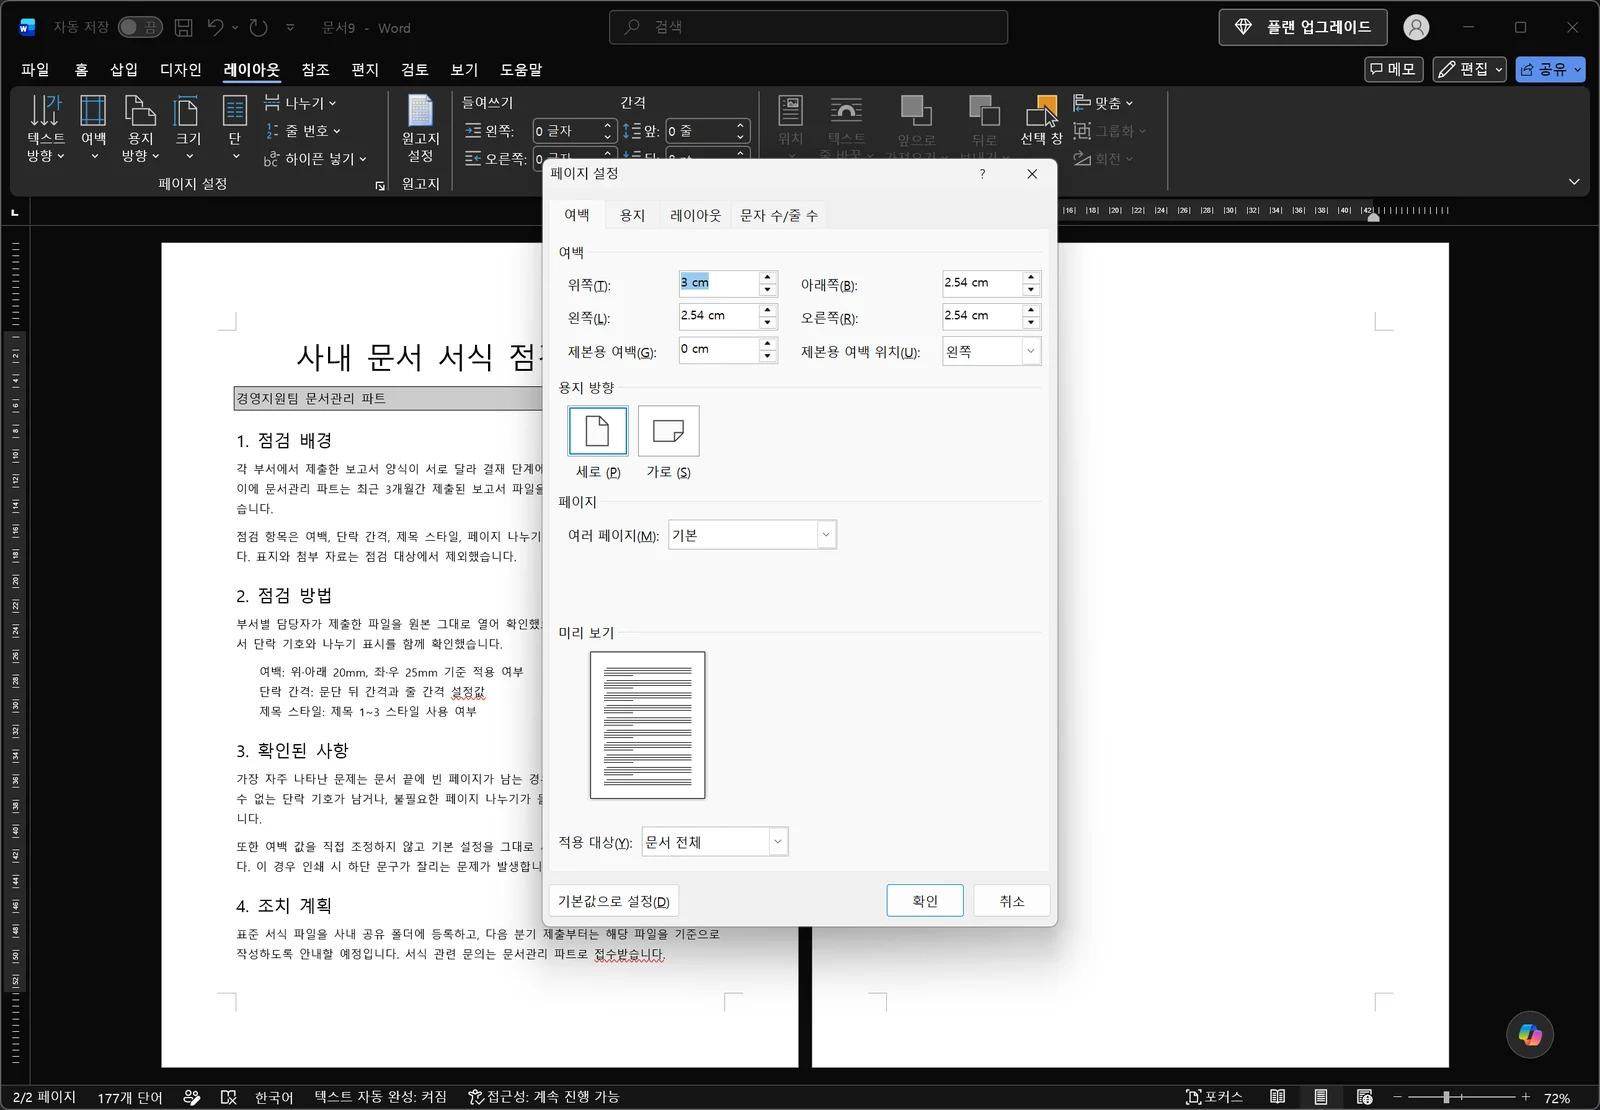Open the Orientation (용지 방향) ribbon button
Screen dimensions: 1600x1110
tap(140, 128)
